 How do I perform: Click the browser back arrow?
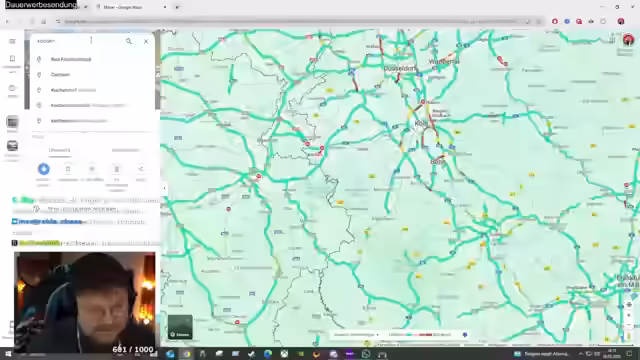[7, 21]
